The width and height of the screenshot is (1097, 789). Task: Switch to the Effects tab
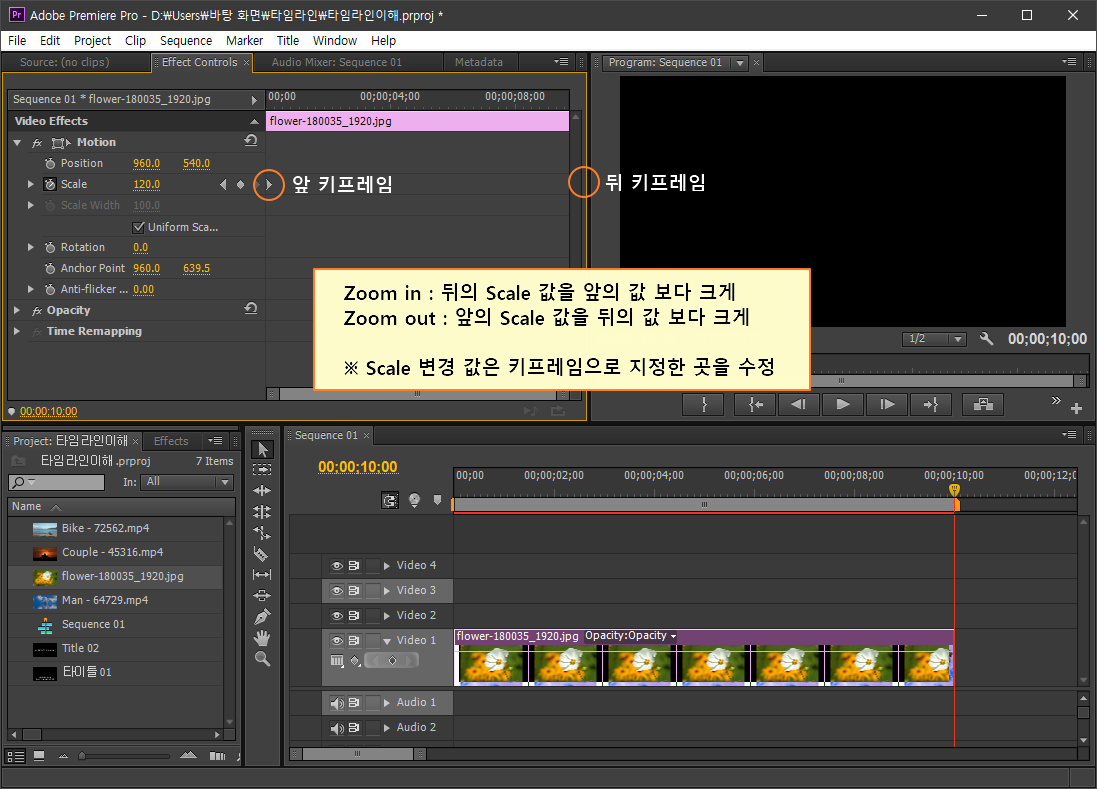click(171, 441)
